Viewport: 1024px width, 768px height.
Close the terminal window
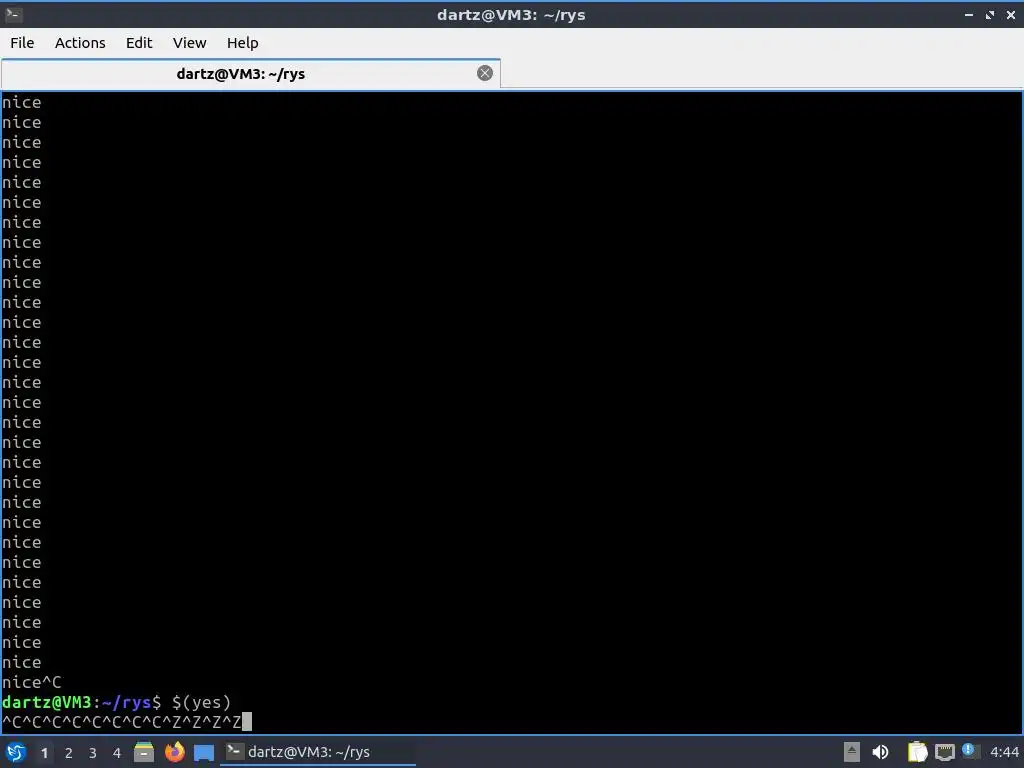tap(1010, 14)
